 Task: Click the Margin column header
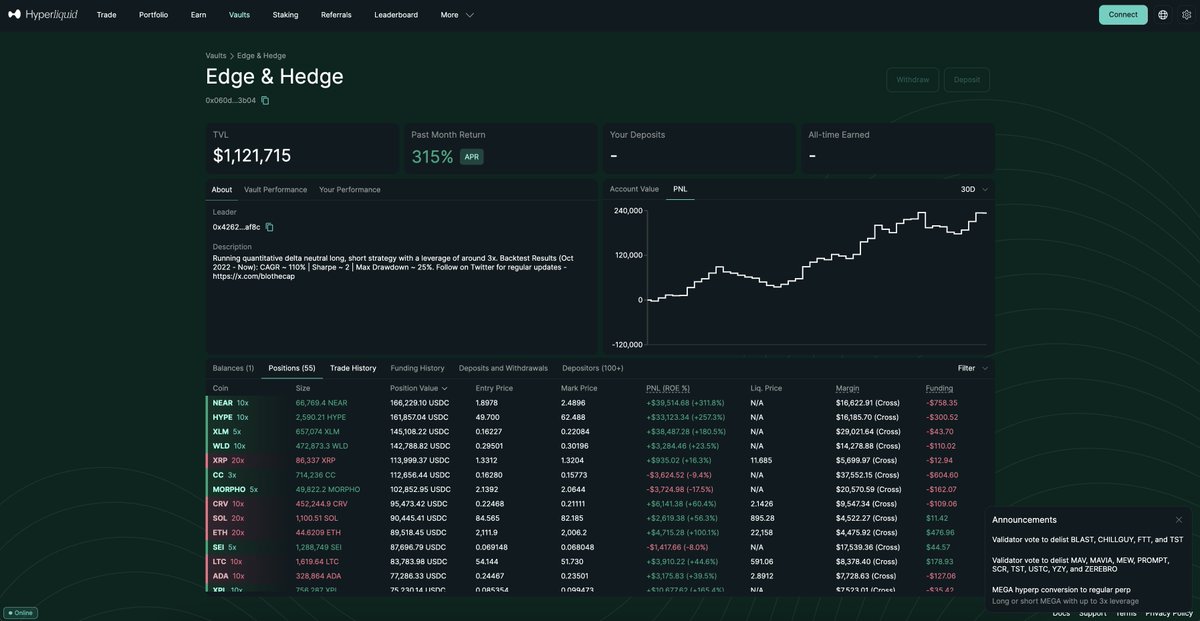(847, 388)
